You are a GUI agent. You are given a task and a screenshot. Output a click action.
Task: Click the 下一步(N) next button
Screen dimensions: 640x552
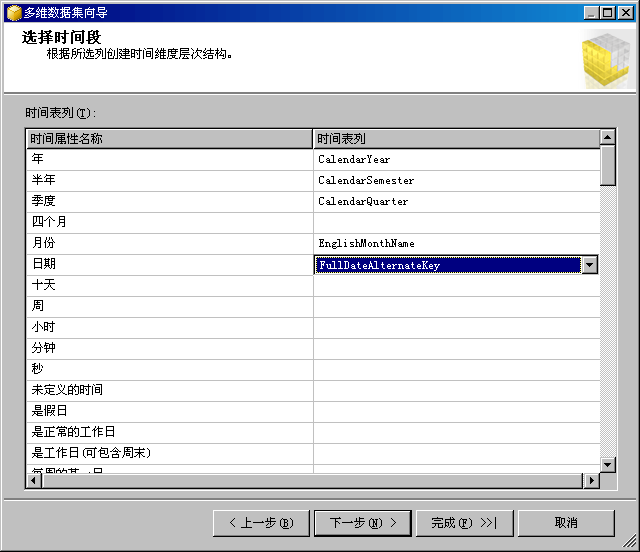(x=363, y=523)
